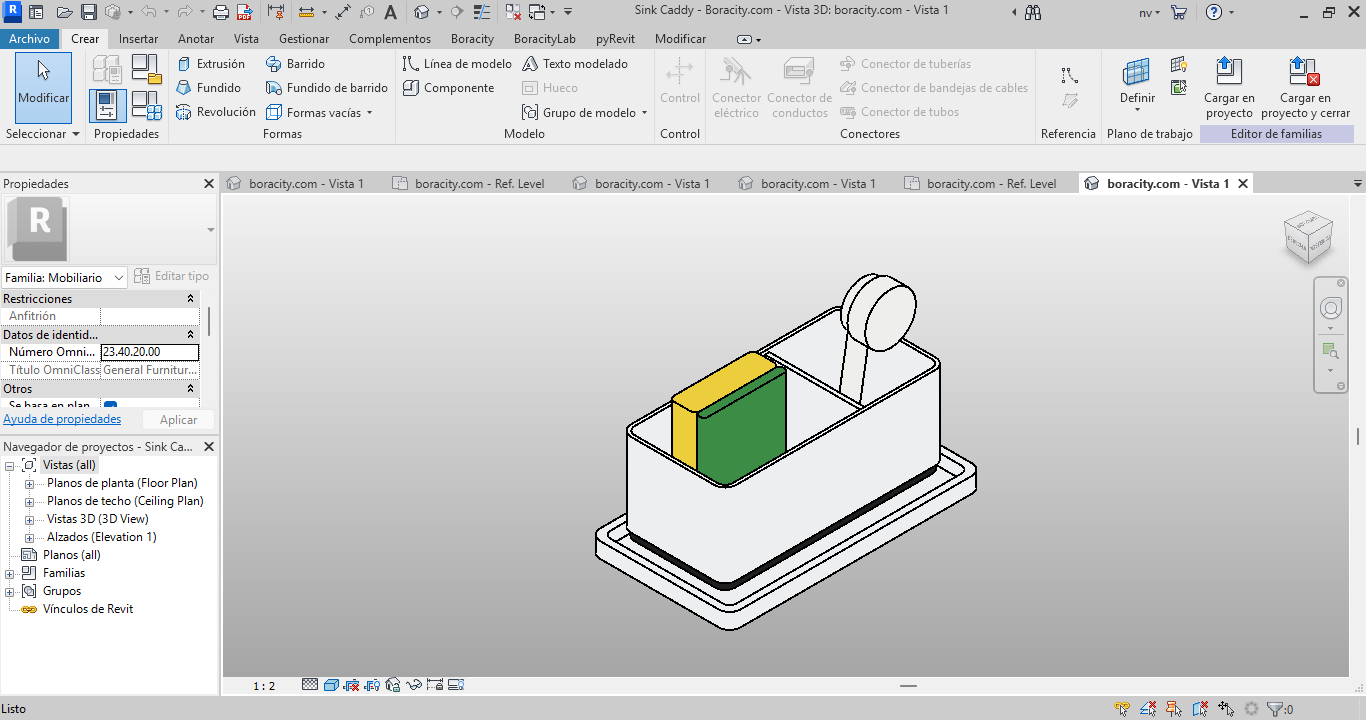Draw a reference line in Referencia panel
The image size is (1366, 720).
tap(1070, 76)
